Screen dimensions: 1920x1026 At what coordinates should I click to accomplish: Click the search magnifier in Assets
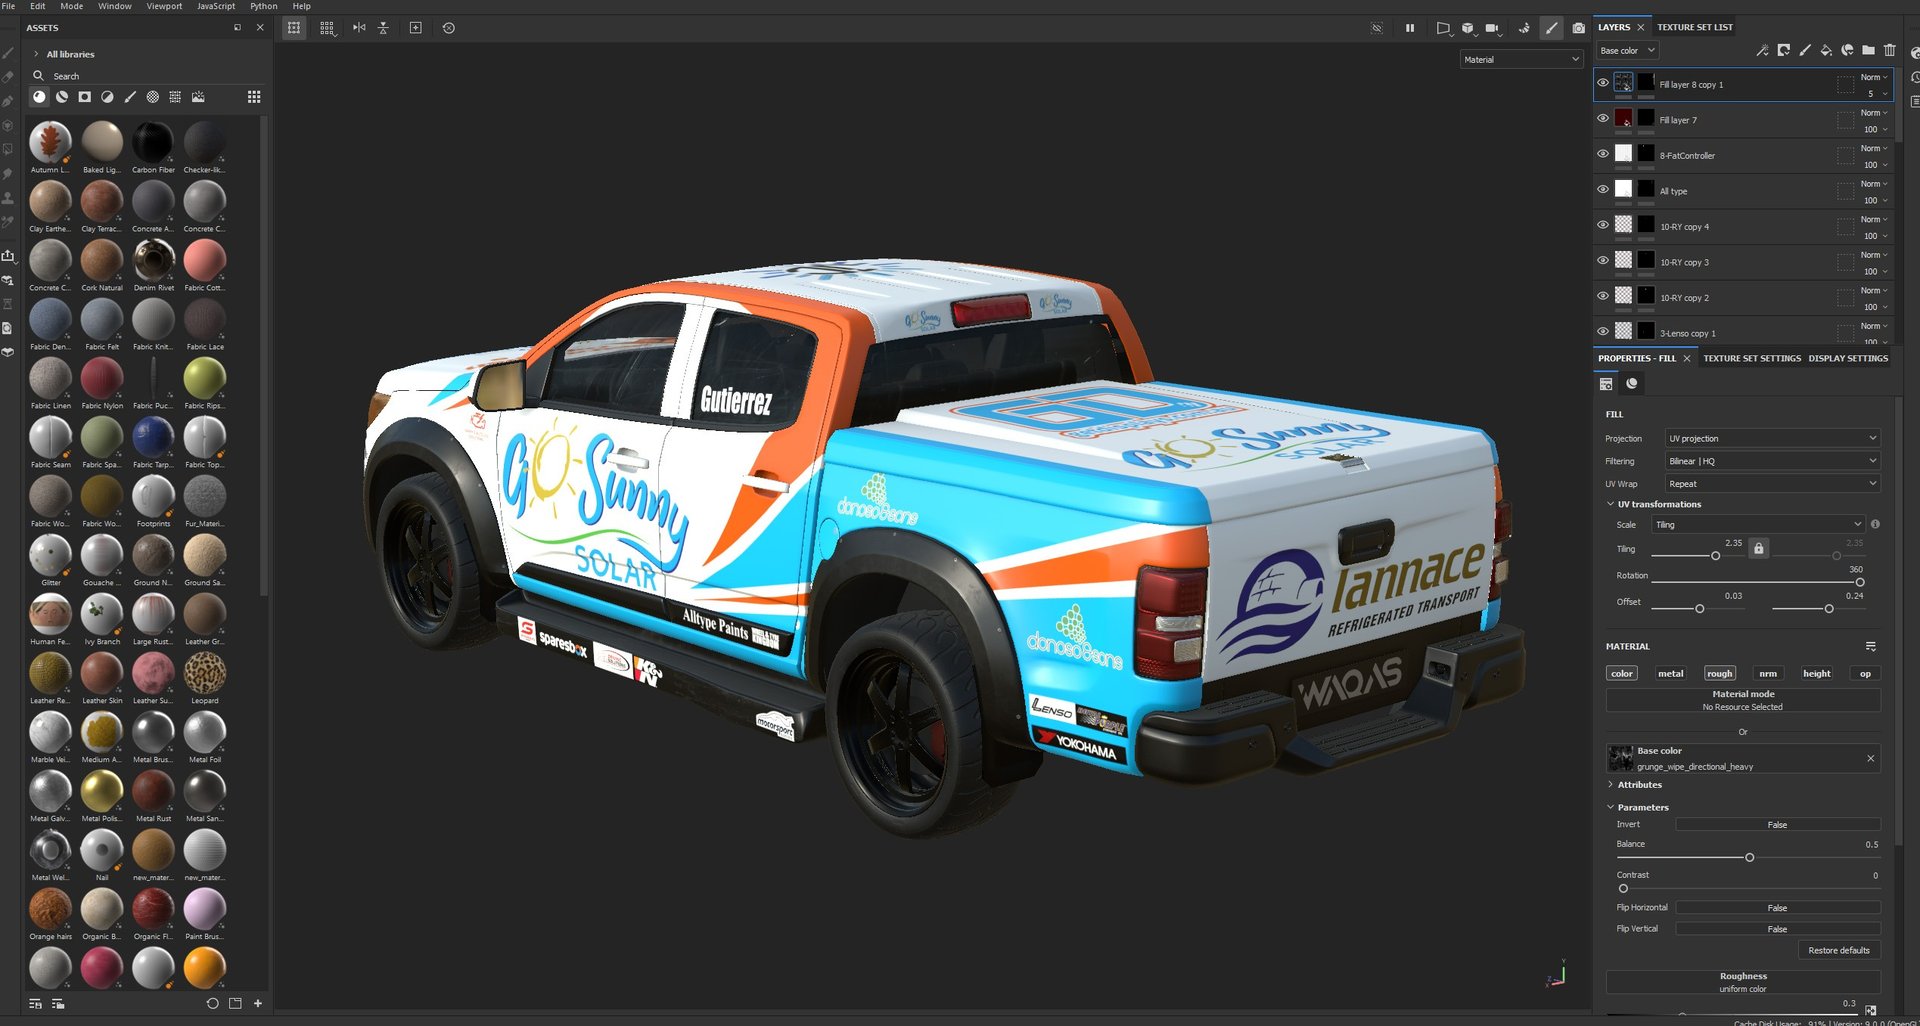(x=39, y=76)
